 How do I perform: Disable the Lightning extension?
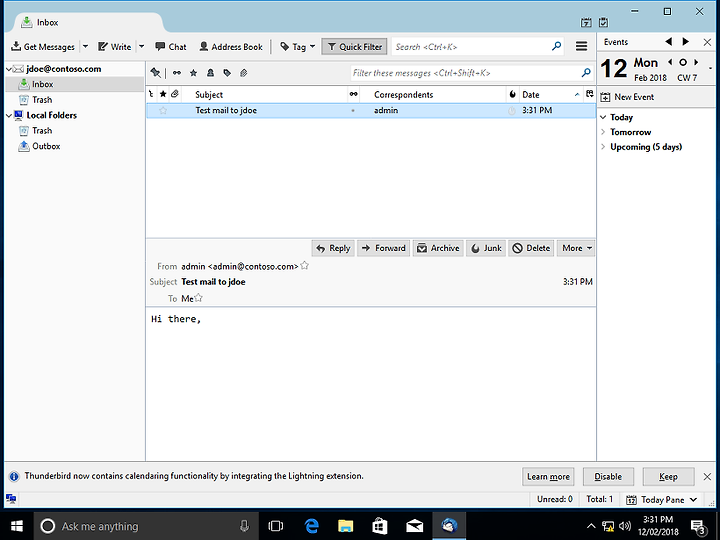(x=608, y=477)
